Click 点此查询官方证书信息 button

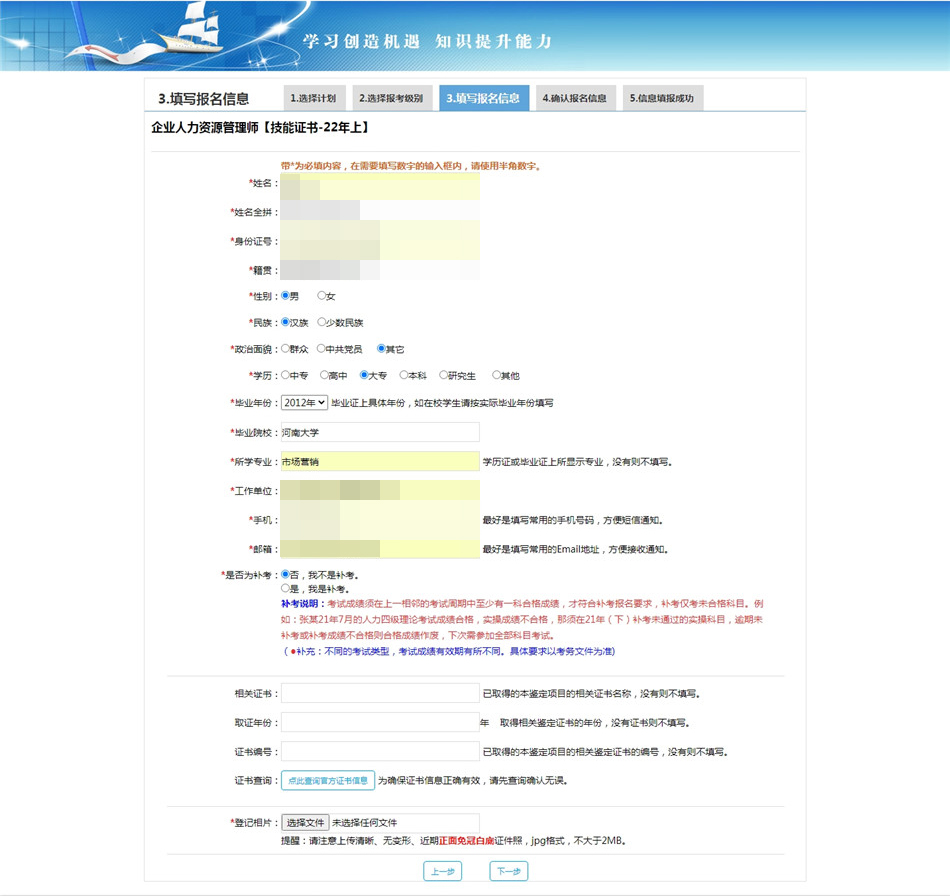pyautogui.click(x=328, y=780)
